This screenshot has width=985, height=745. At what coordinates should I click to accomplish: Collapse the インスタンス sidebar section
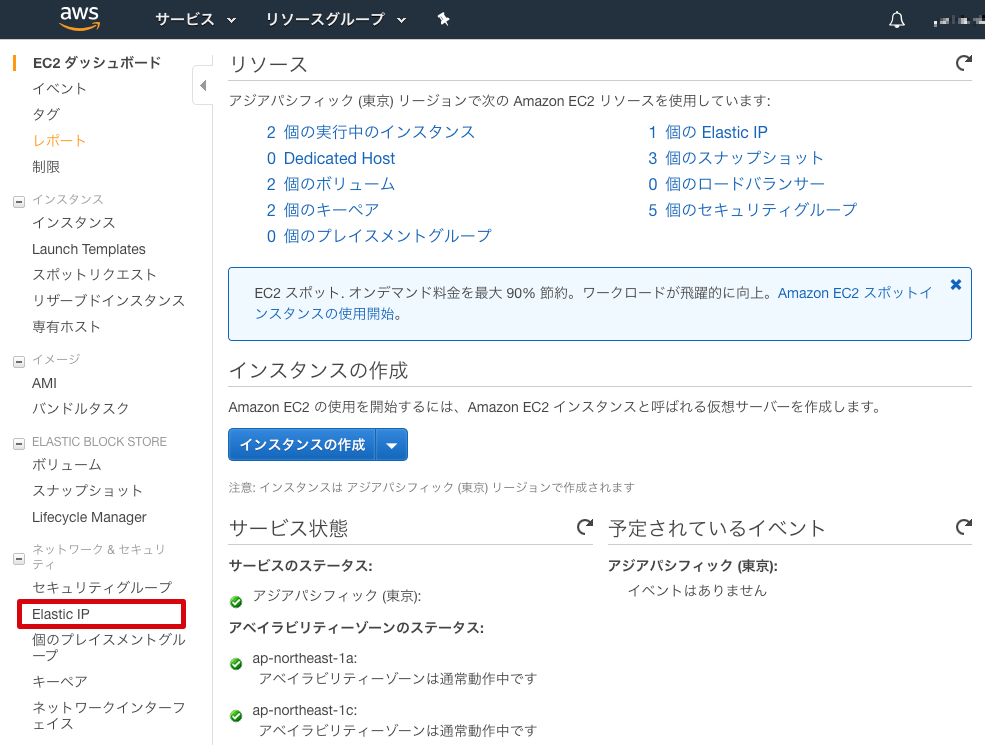pos(19,202)
